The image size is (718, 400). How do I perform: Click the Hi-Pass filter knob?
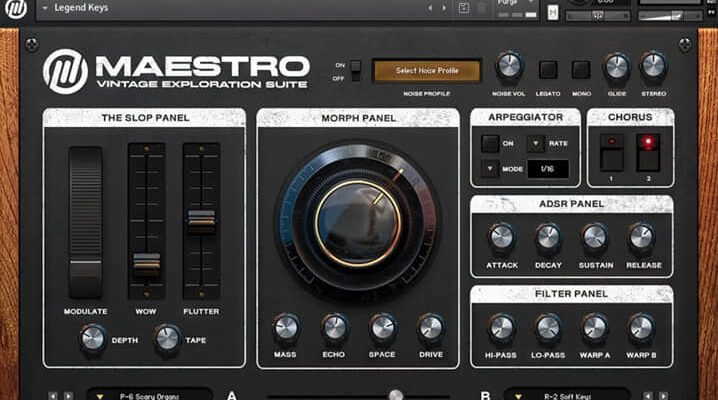coord(501,327)
